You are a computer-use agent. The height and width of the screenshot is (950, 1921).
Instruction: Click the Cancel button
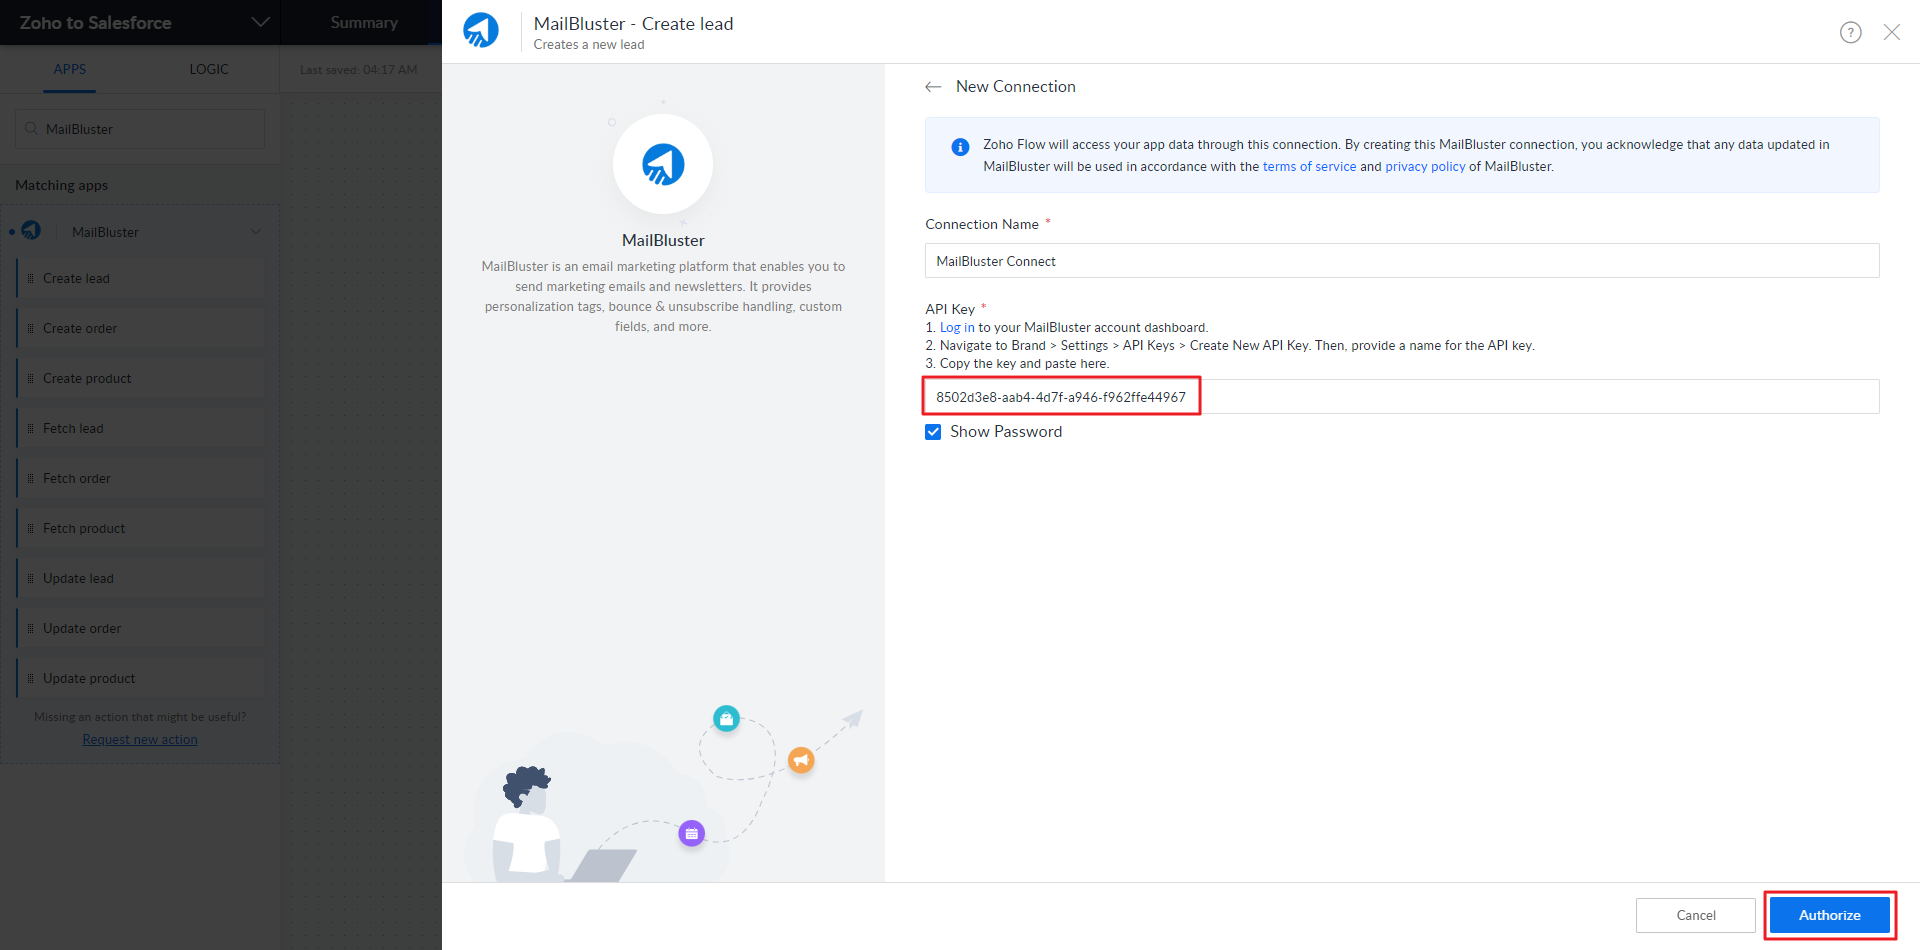point(1695,915)
